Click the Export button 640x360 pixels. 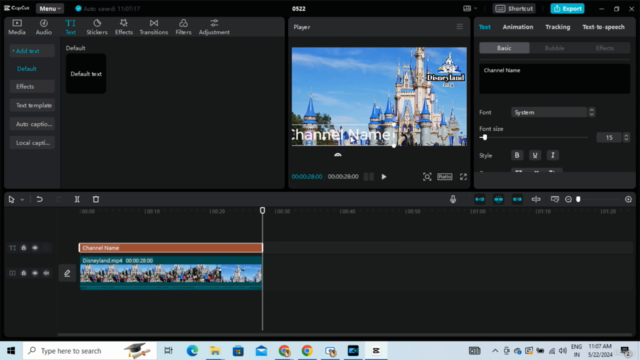coord(567,9)
